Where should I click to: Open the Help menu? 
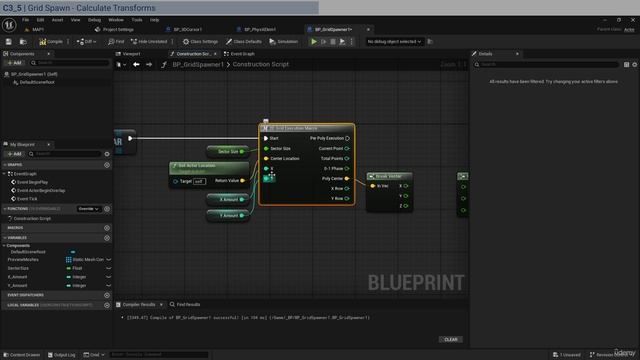click(154, 20)
